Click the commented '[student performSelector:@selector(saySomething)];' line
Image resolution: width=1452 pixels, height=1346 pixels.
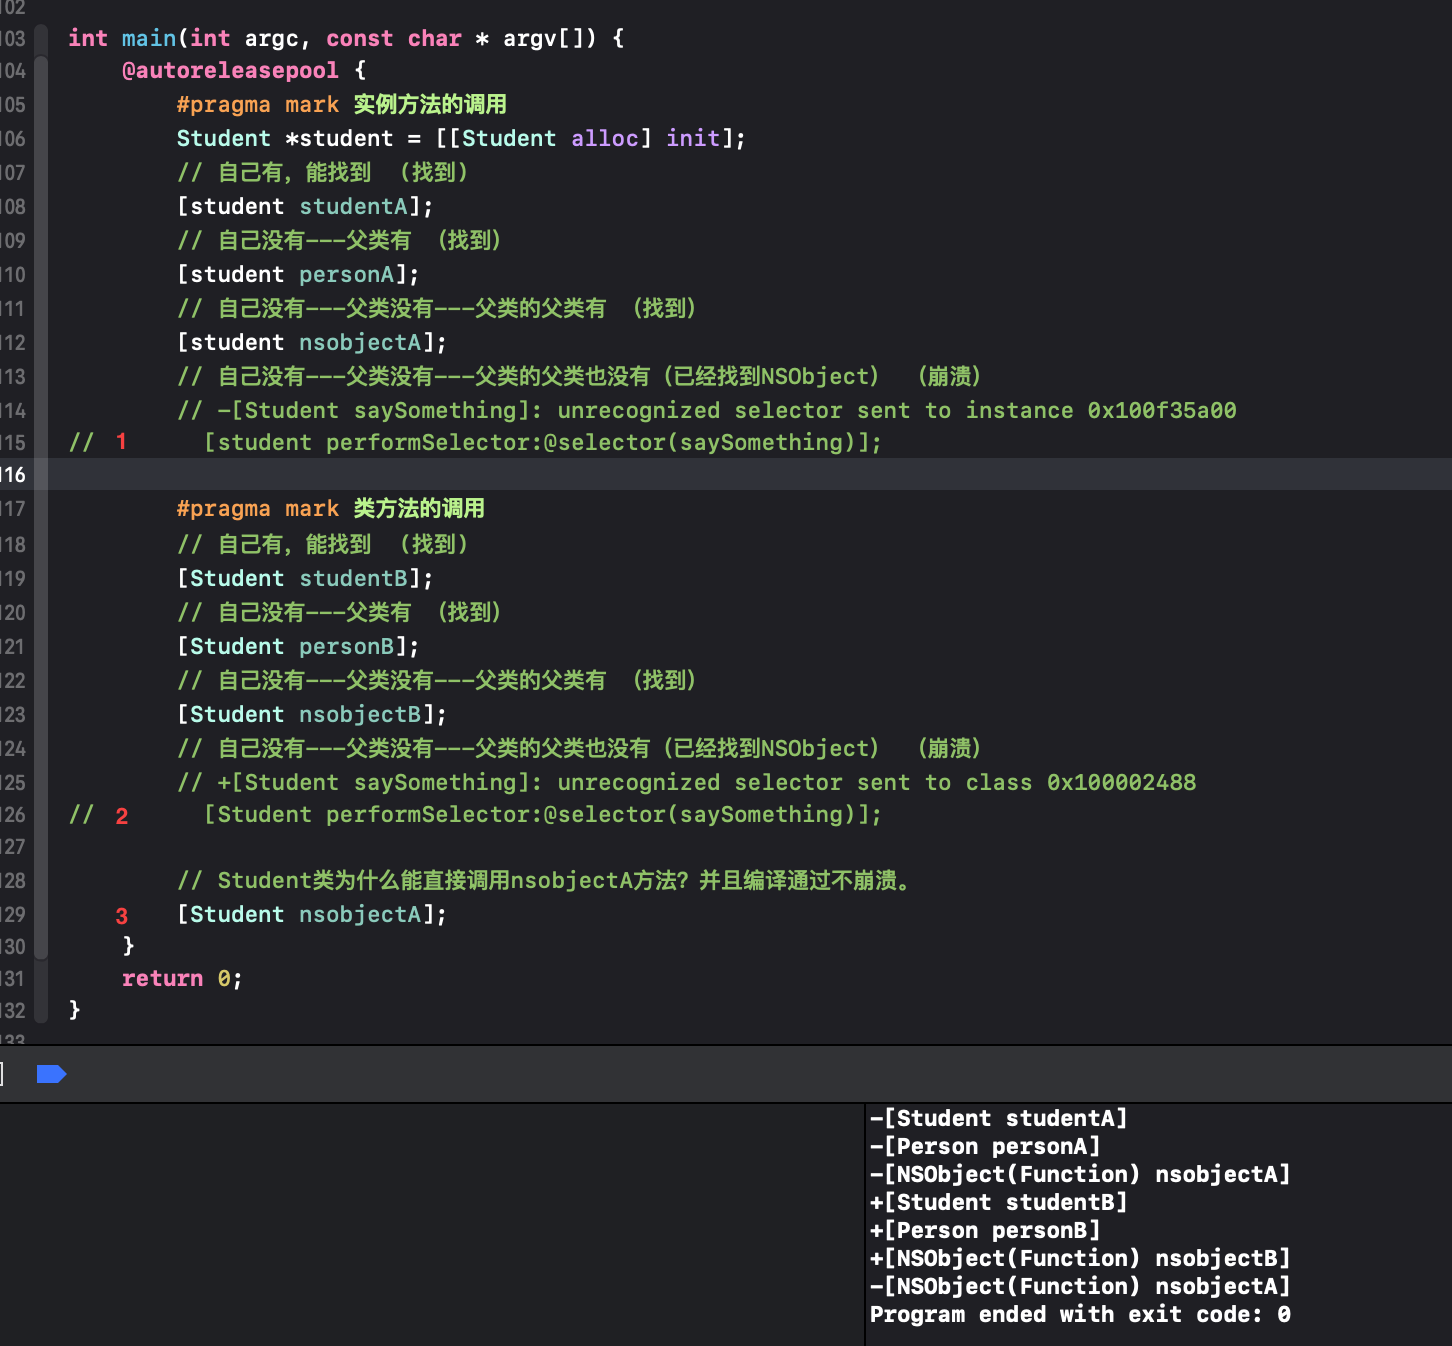[x=543, y=442]
